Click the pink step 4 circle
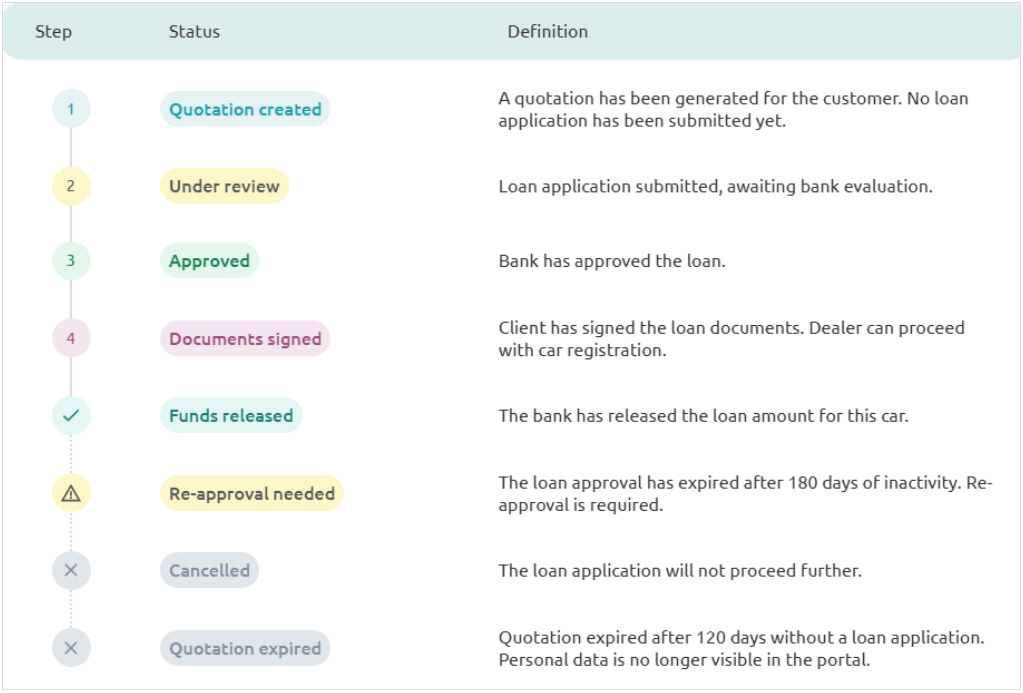The width and height of the screenshot is (1023, 693). pyautogui.click(x=71, y=338)
